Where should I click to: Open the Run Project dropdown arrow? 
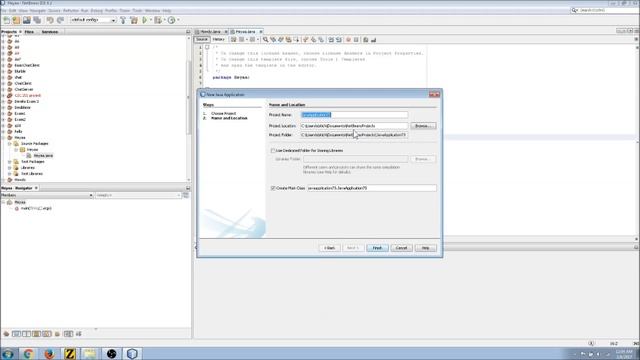coord(150,20)
